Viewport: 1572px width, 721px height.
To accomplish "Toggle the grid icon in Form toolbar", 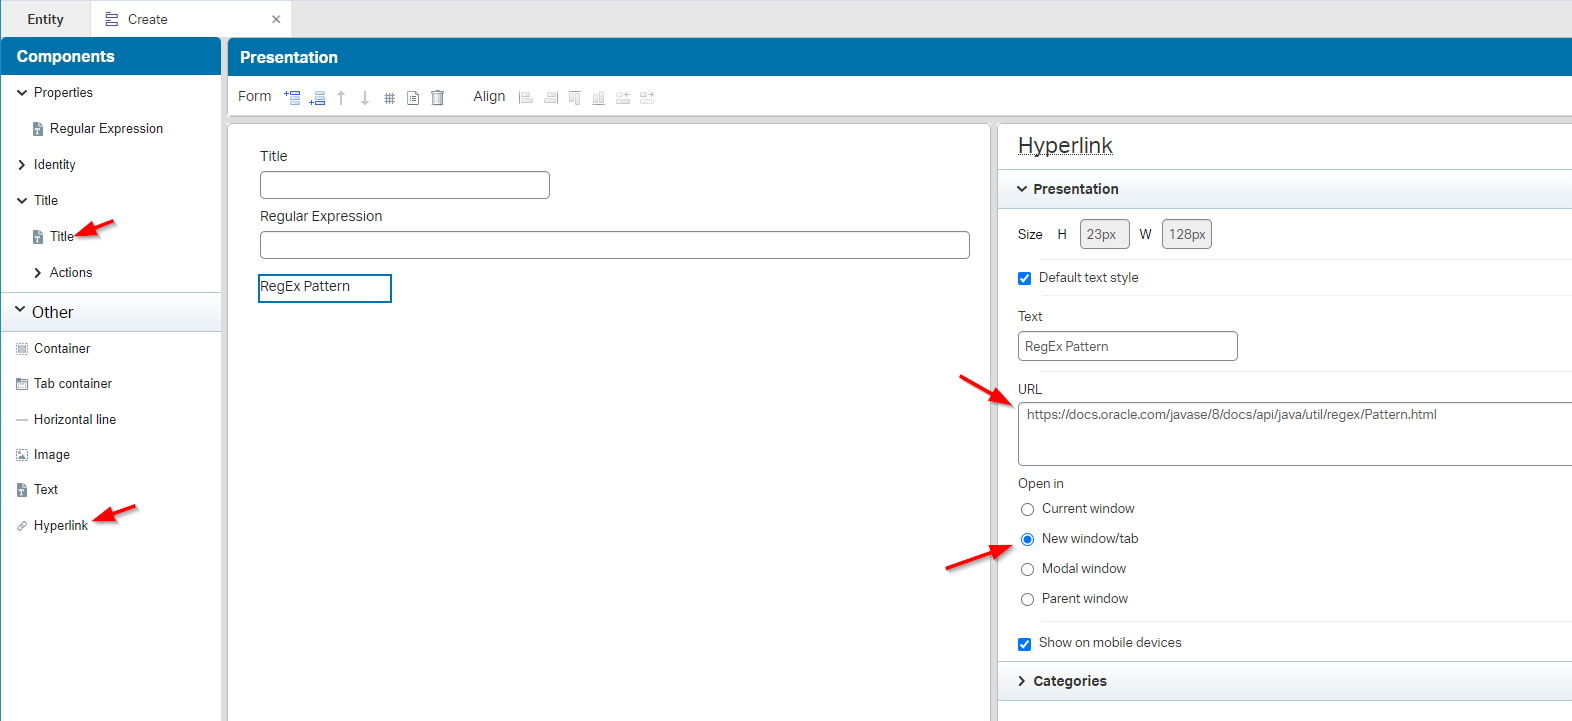I will [x=389, y=98].
